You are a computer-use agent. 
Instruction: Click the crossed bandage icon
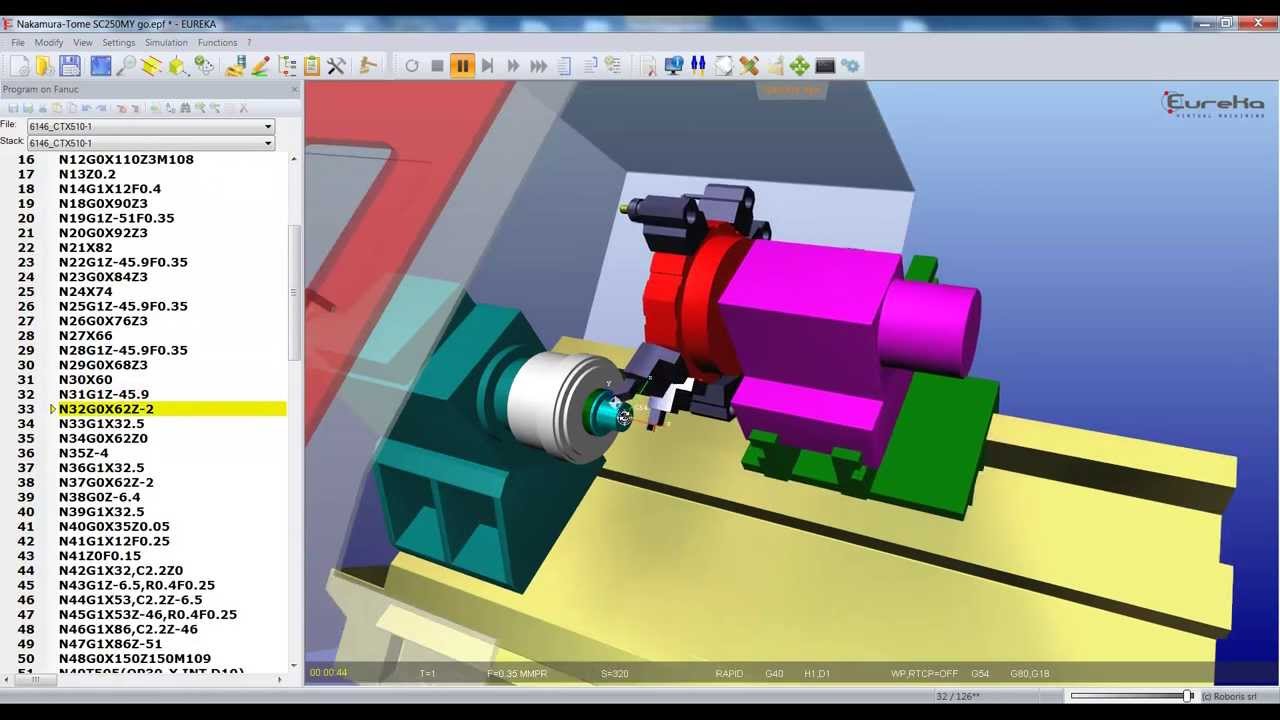749,66
